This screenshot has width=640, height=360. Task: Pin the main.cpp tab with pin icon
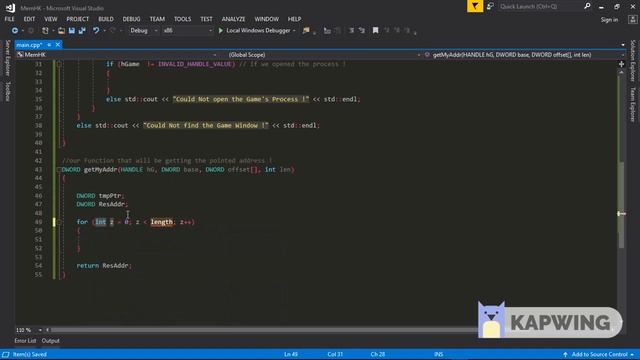pyautogui.click(x=49, y=45)
